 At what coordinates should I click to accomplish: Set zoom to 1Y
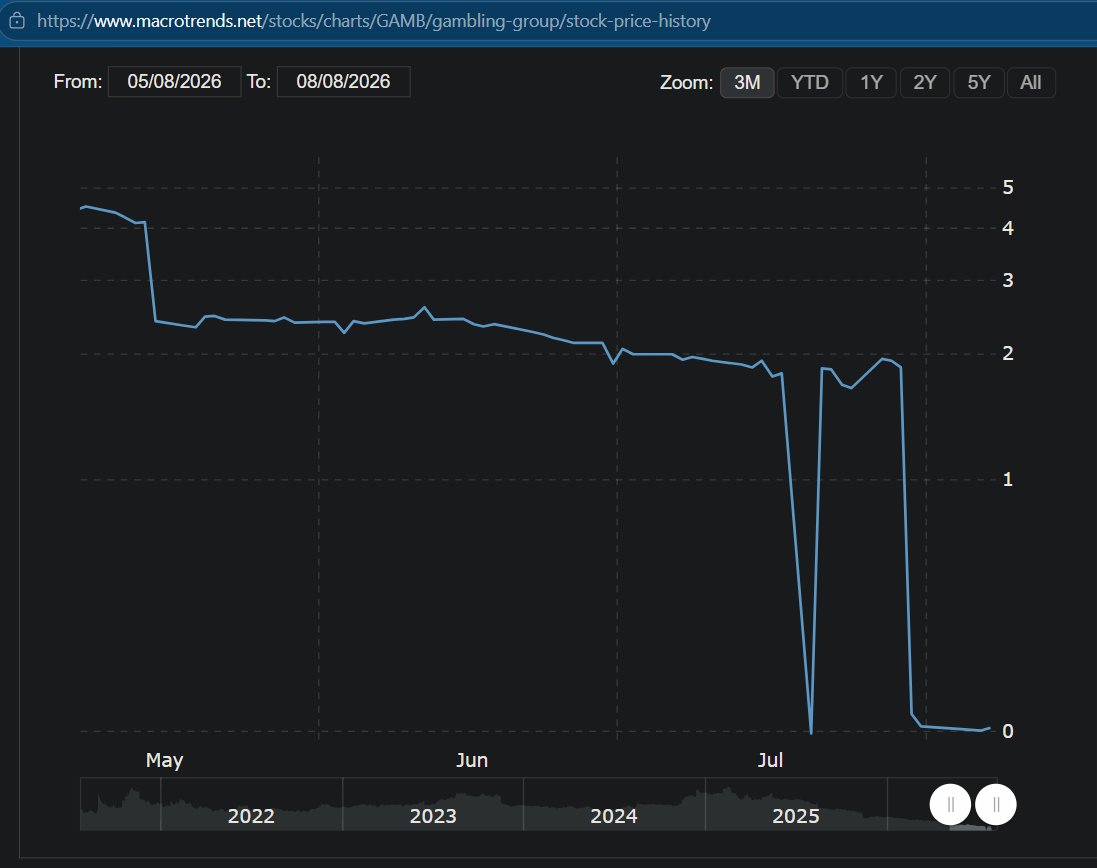click(871, 83)
